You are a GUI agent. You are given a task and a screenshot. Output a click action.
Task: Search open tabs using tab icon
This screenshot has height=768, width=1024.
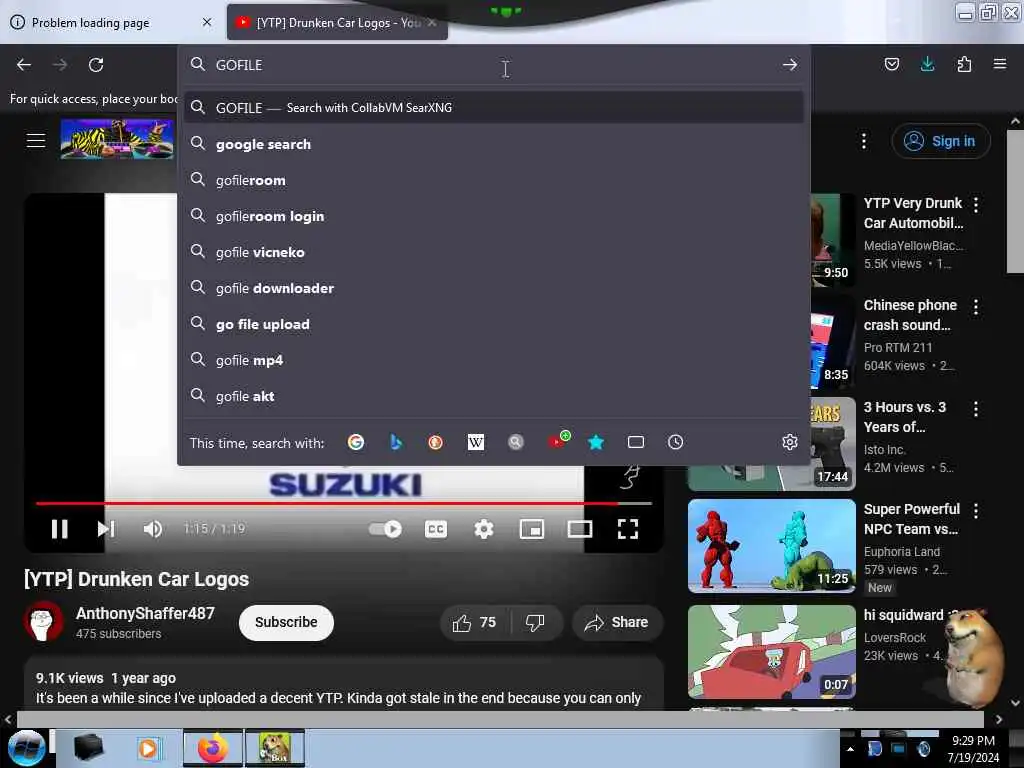tap(635, 442)
